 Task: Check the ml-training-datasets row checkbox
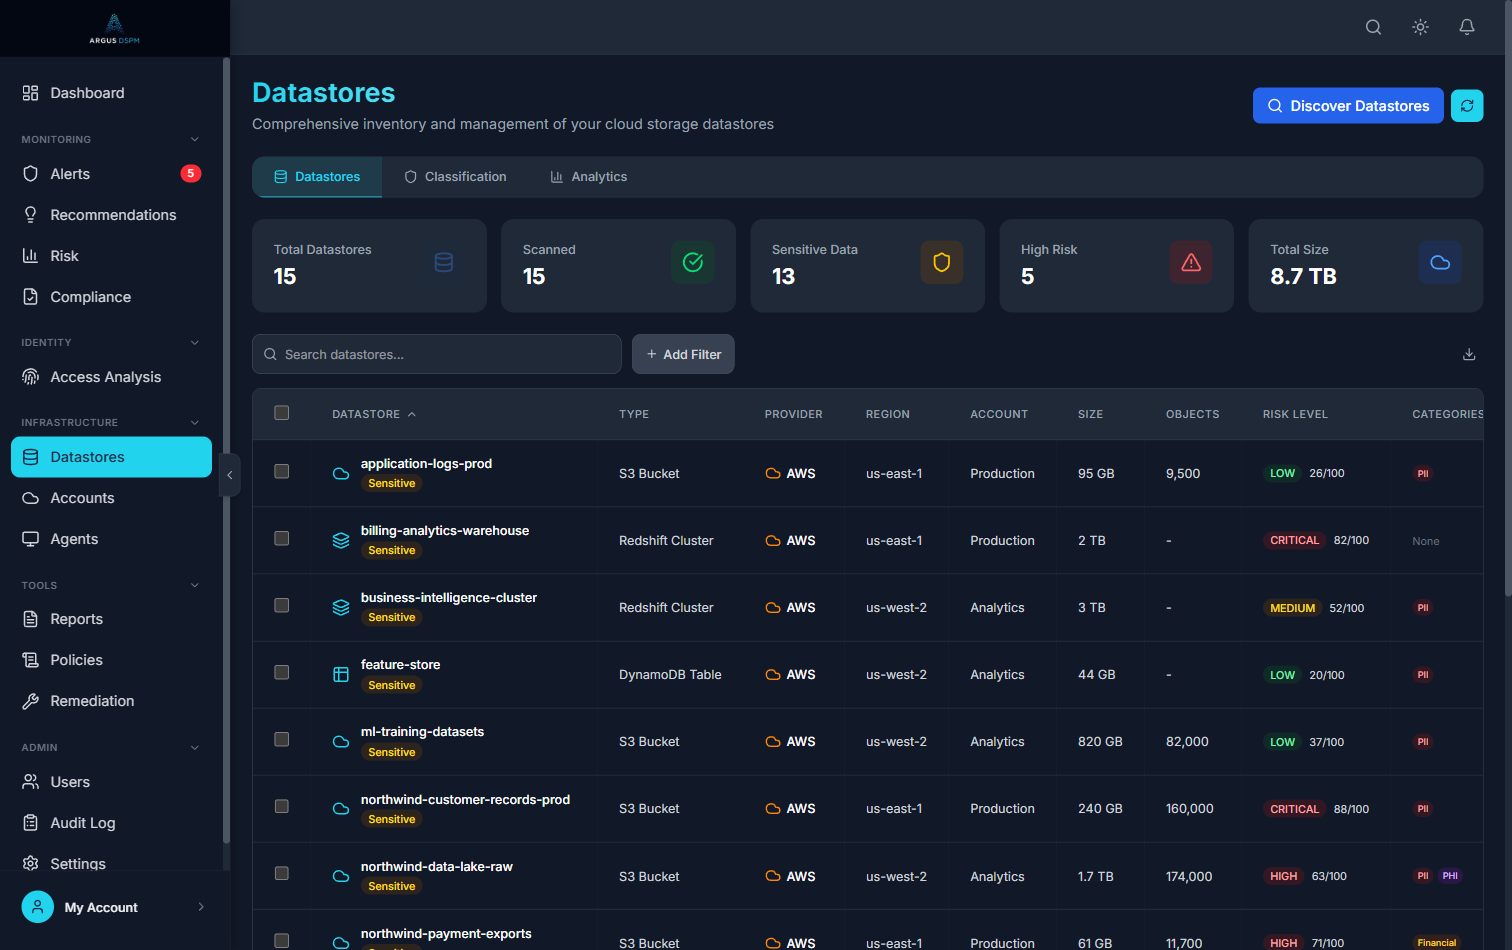(x=282, y=739)
